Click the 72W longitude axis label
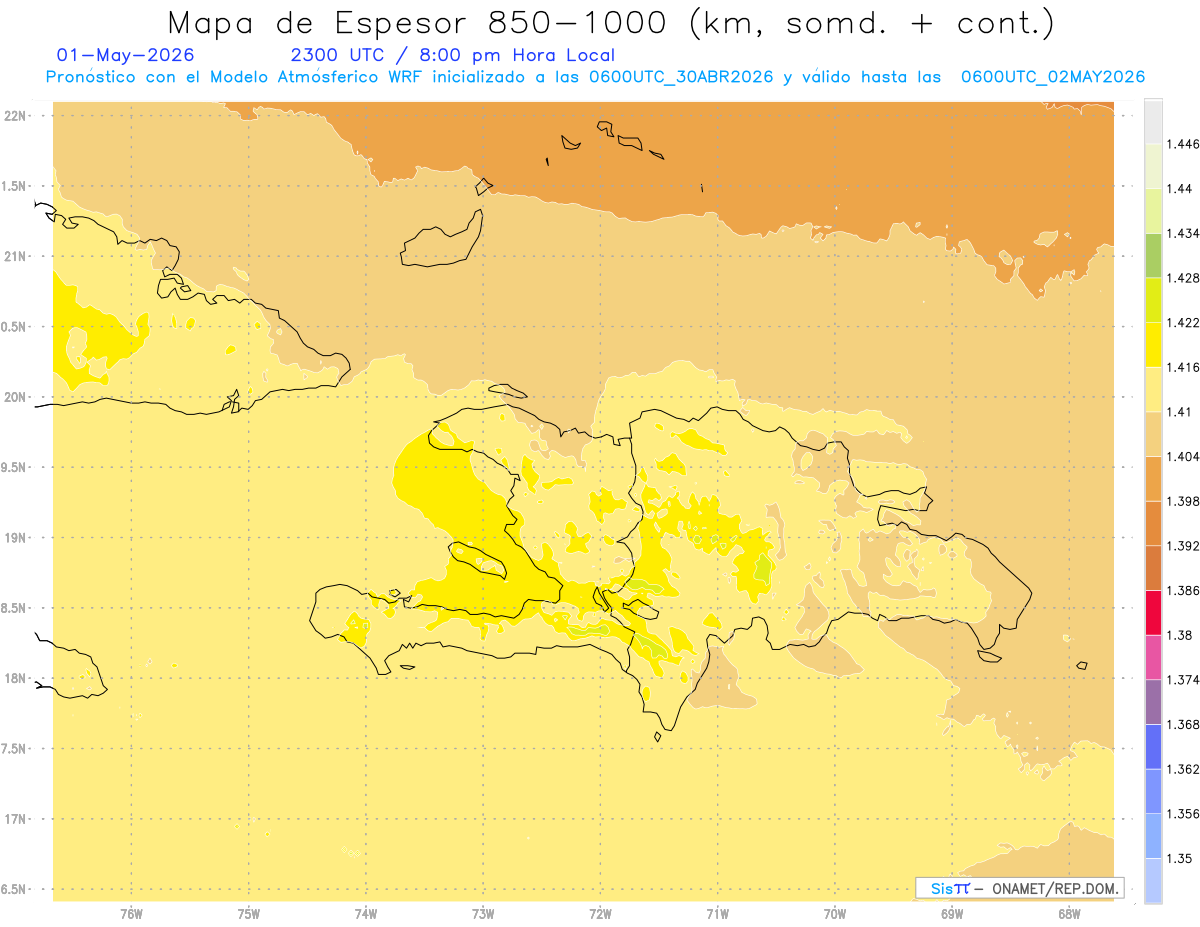Image resolution: width=1200 pixels, height=927 pixels. 601,914
